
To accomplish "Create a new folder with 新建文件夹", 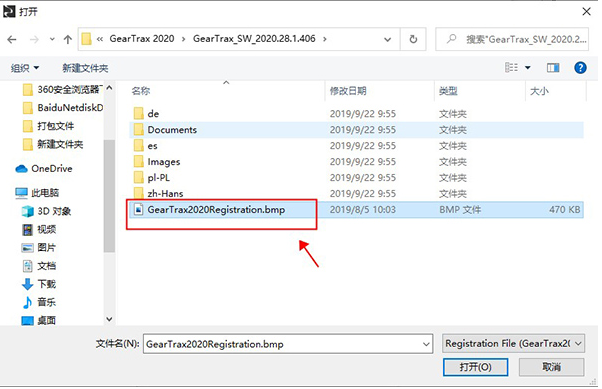I will click(x=85, y=68).
